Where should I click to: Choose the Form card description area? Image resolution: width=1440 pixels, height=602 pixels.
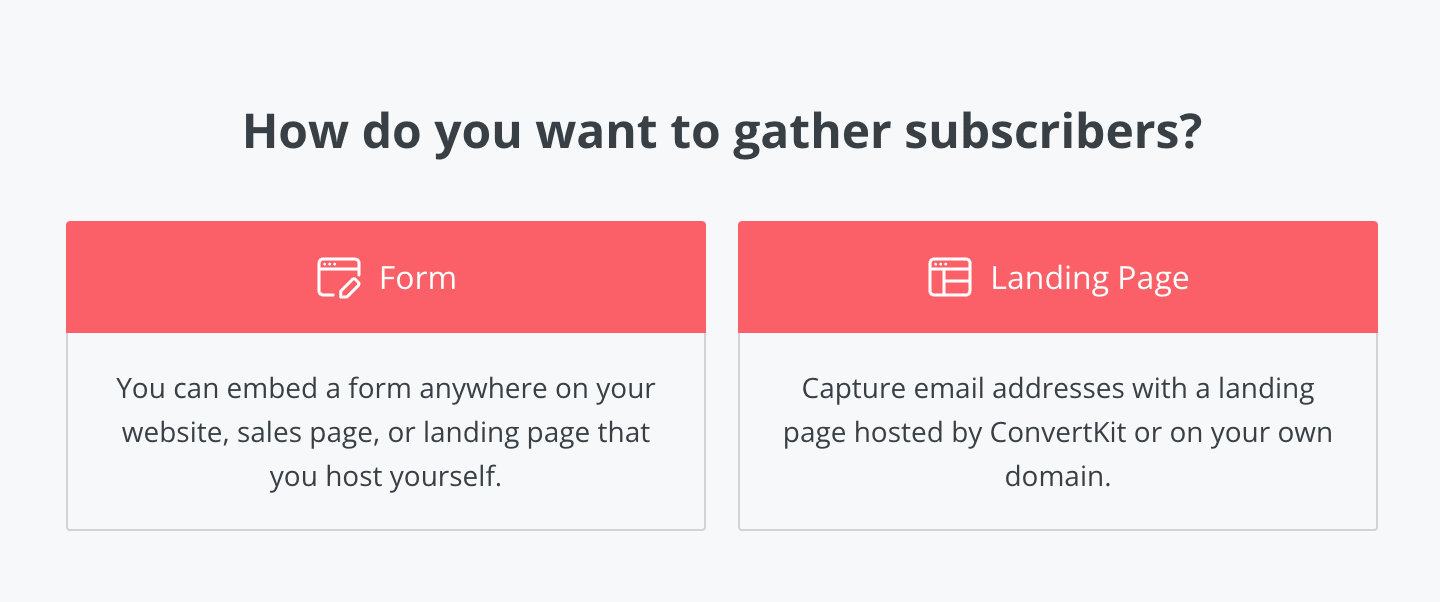pyautogui.click(x=386, y=431)
